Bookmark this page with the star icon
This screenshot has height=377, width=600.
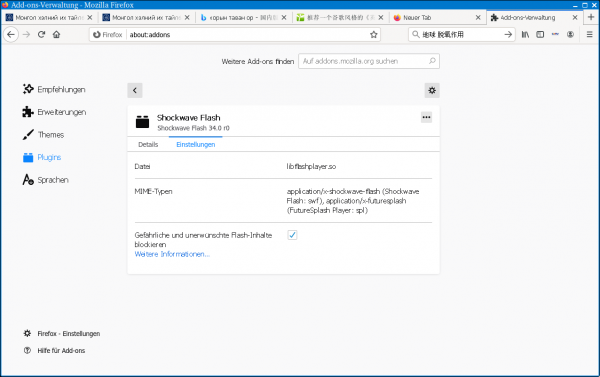373,34
